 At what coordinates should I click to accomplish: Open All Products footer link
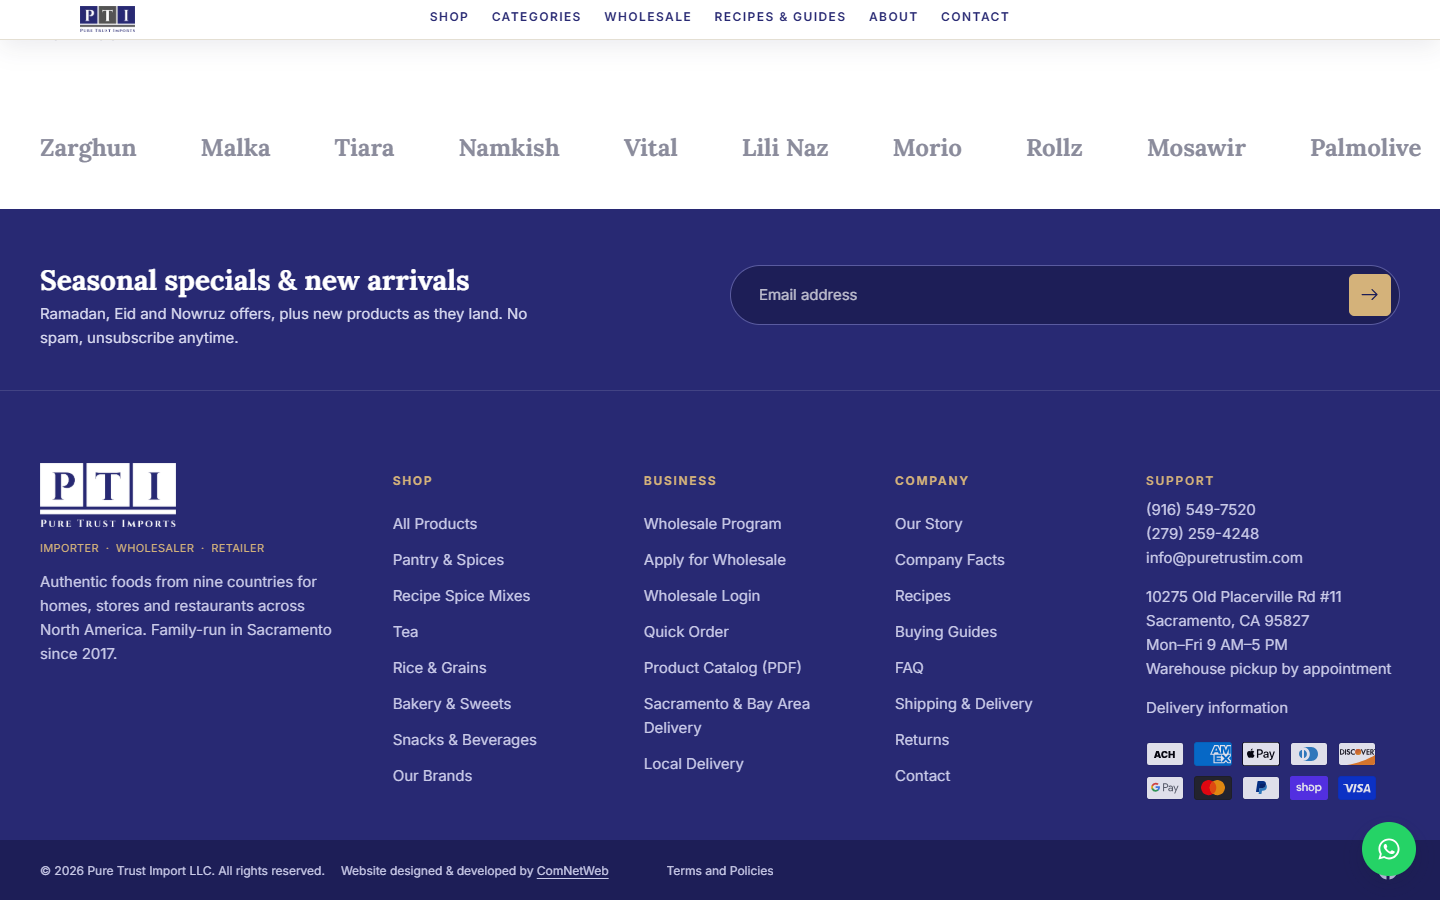pos(435,524)
